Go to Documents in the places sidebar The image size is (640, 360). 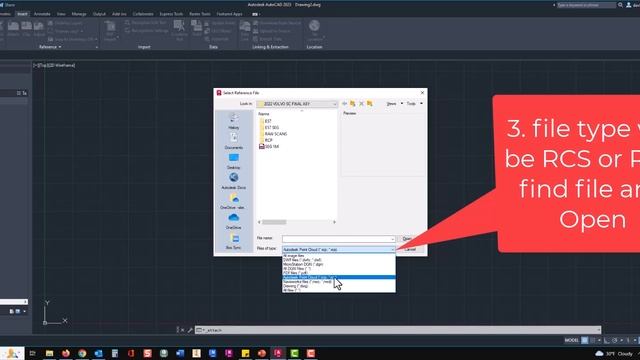[233, 141]
